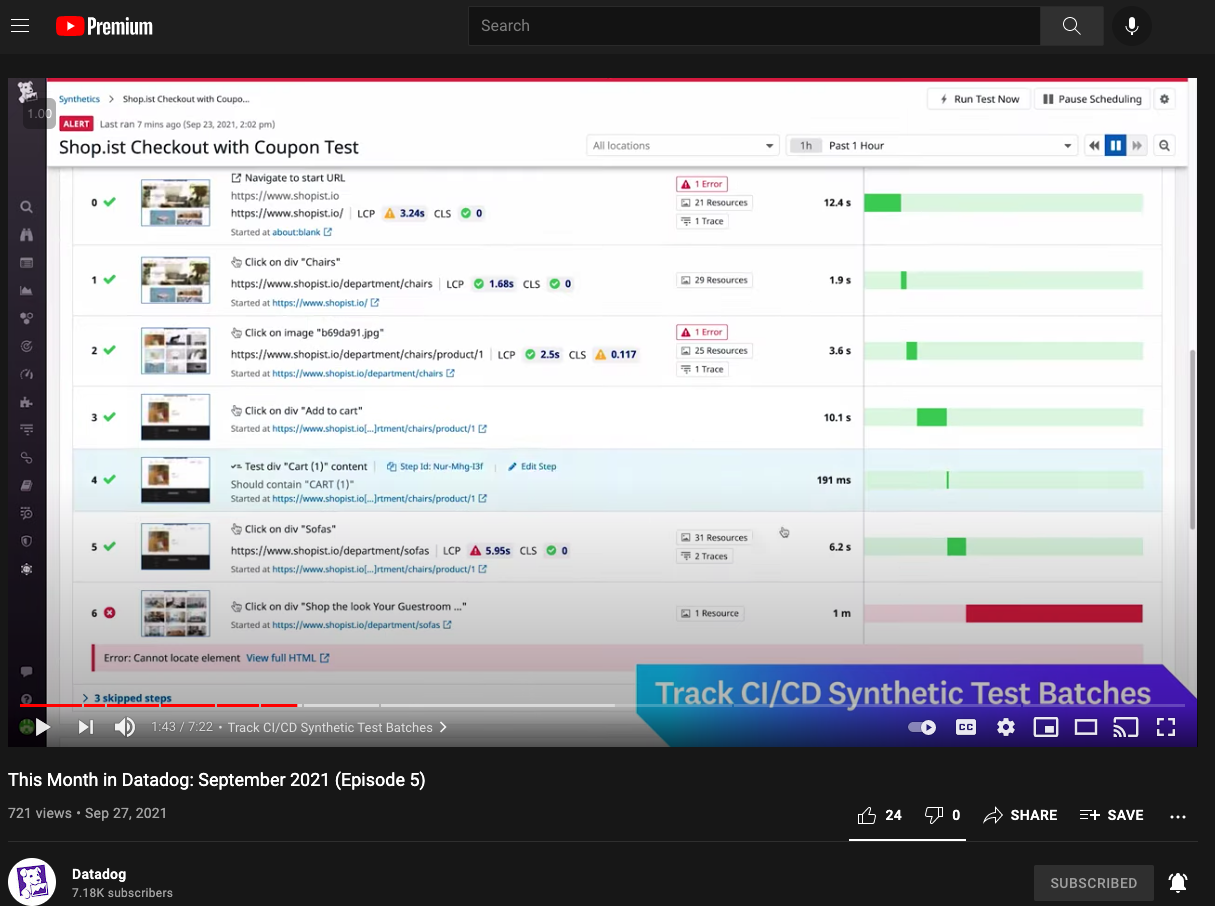This screenshot has height=906, width=1215.
Task: Dislike the video
Action: 942,815
